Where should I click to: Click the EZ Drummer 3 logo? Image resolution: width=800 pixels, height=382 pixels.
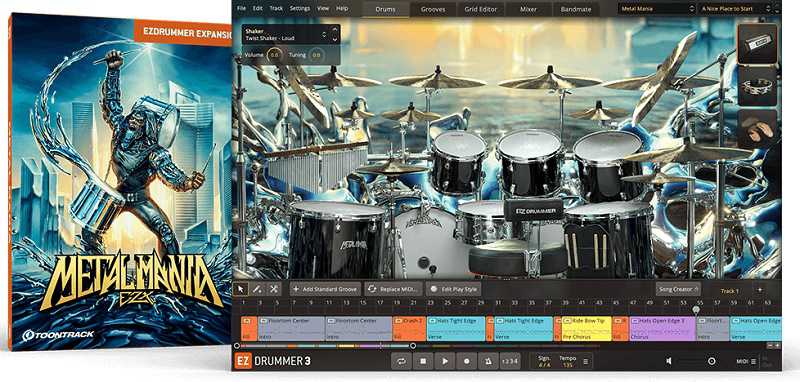tap(273, 361)
